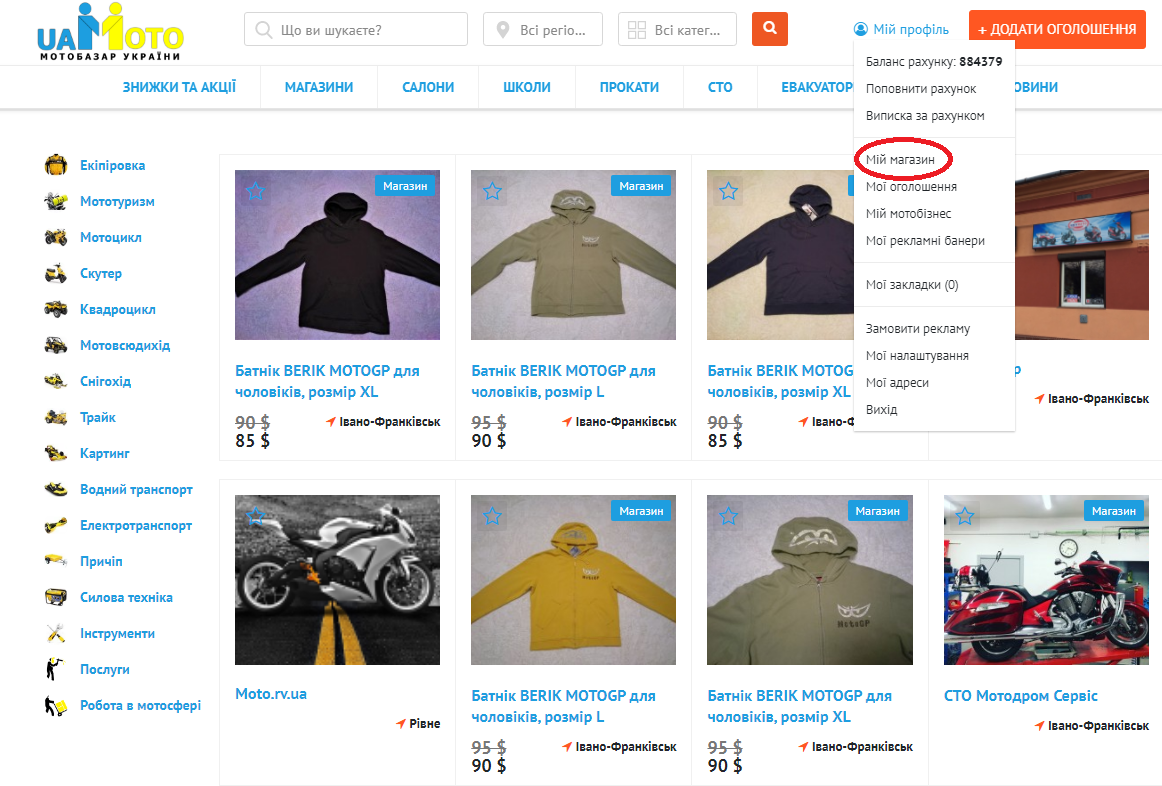This screenshot has width=1162, height=786.
Task: Bookmark star on green hoodie XL, bottom row
Action: point(728,516)
